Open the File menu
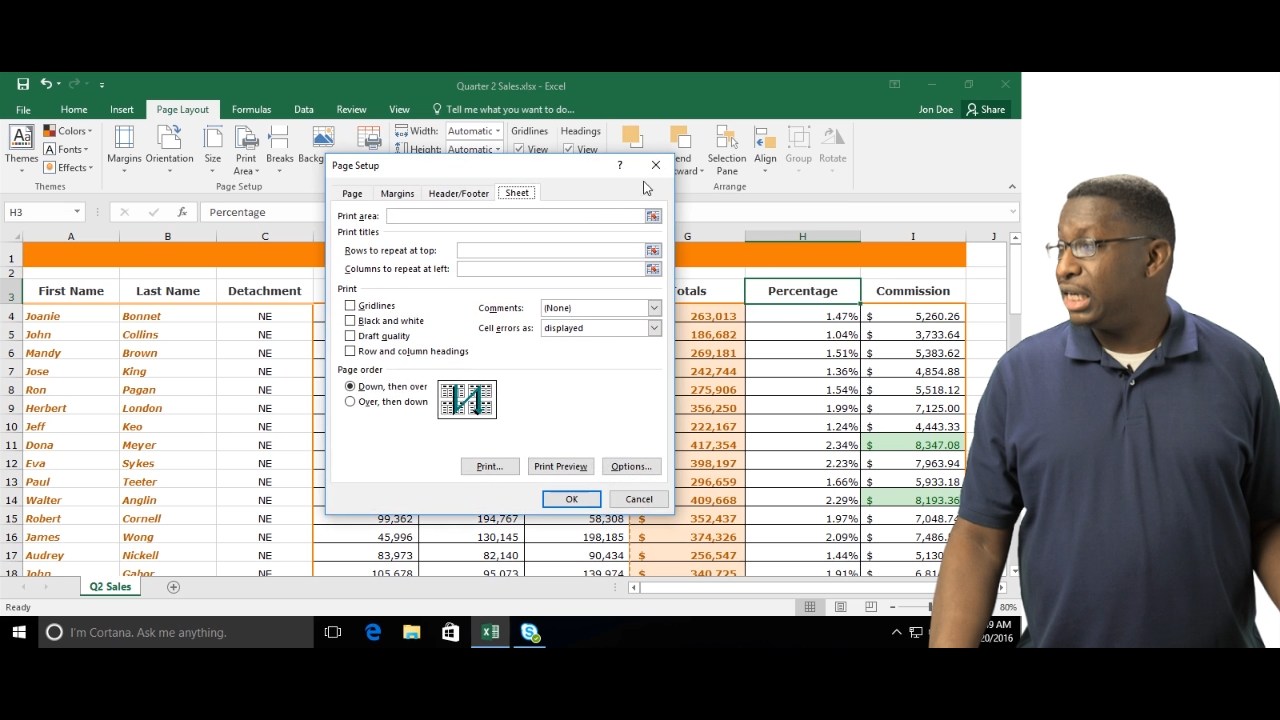The height and width of the screenshot is (720, 1280). tap(23, 110)
